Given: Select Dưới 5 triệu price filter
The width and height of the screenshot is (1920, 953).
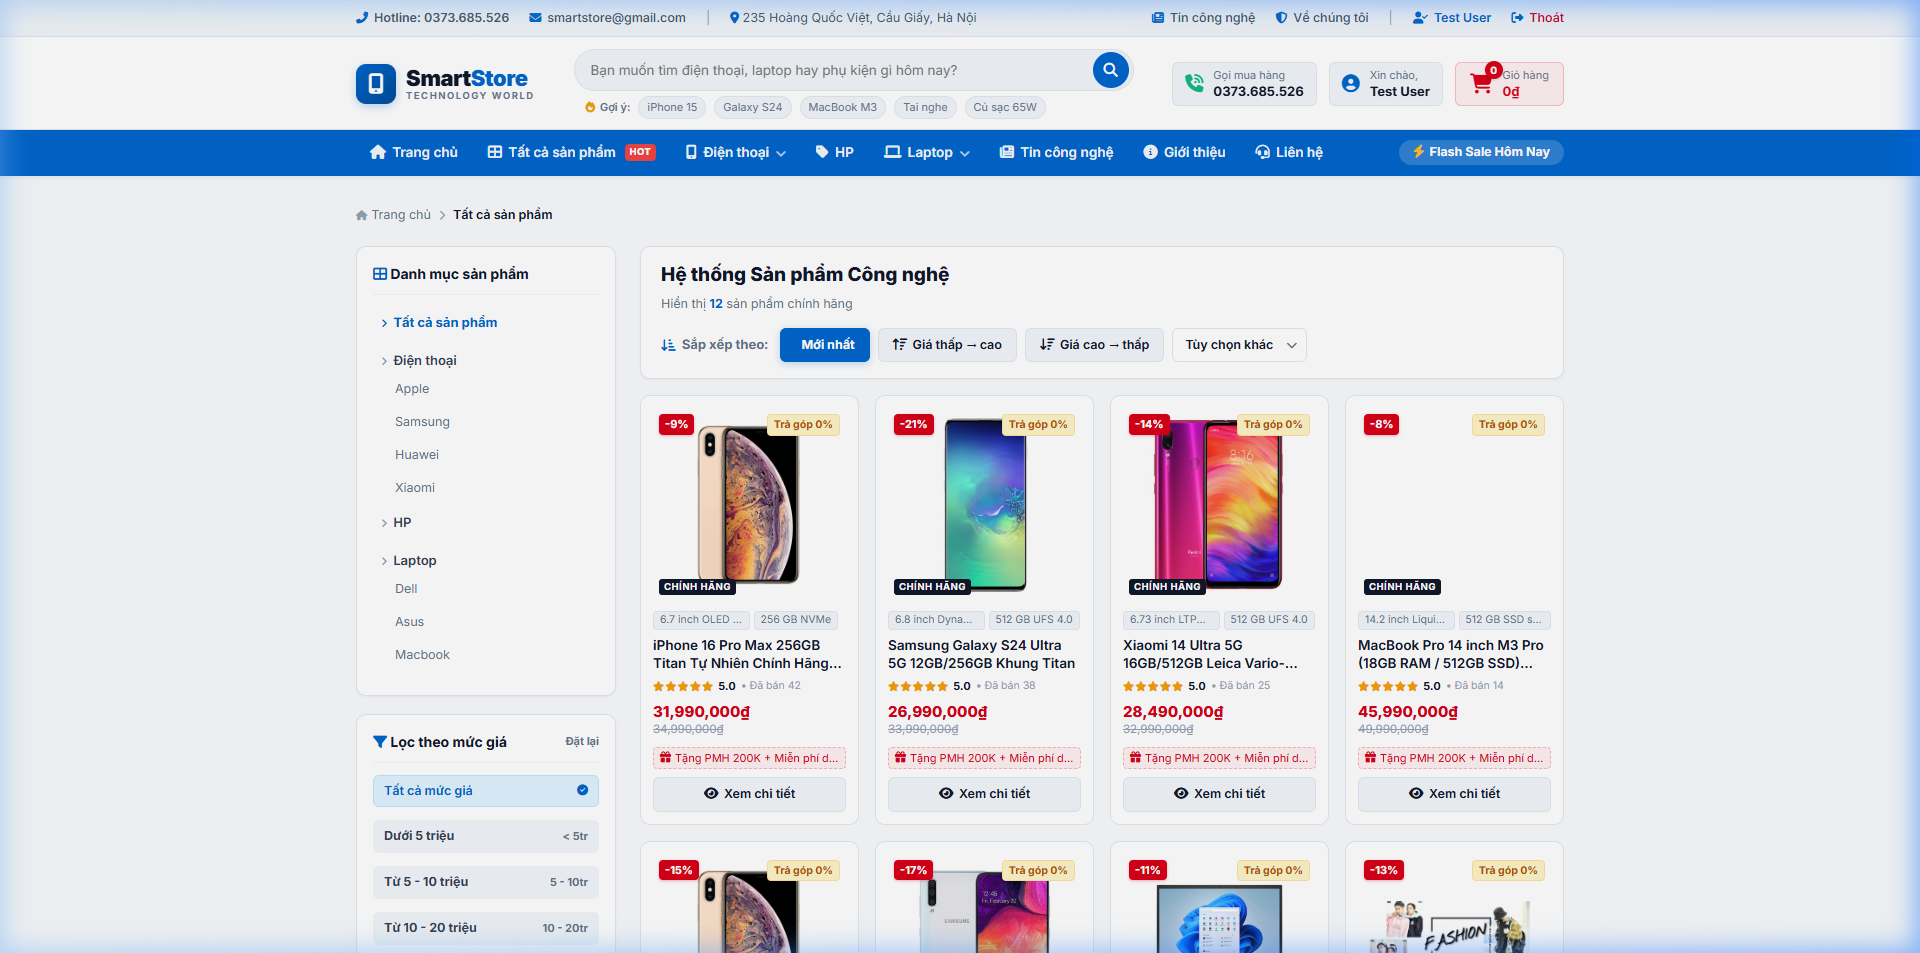Looking at the screenshot, I should (x=486, y=836).
